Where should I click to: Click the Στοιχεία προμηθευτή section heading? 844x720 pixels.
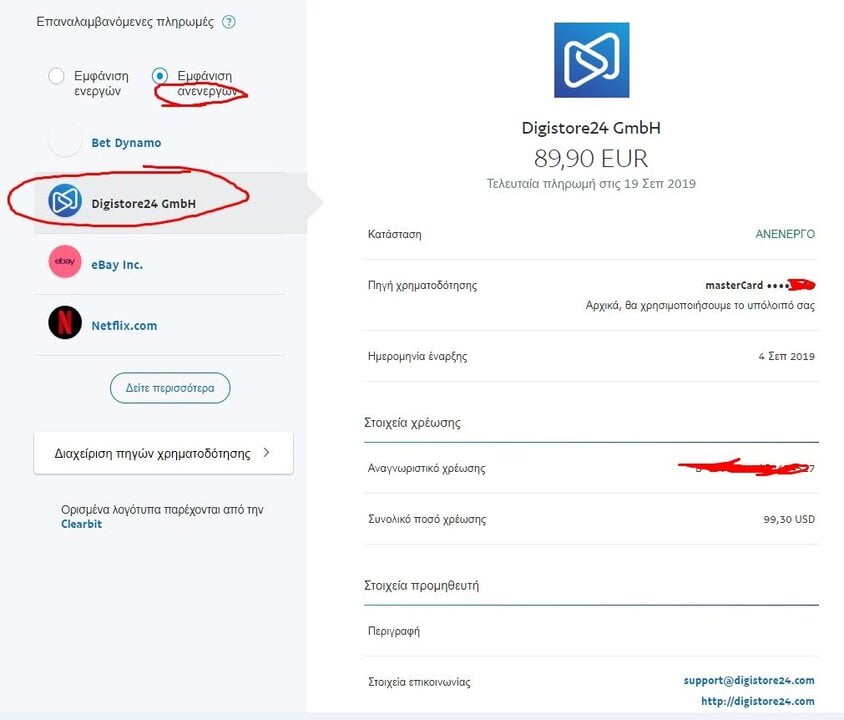(421, 585)
